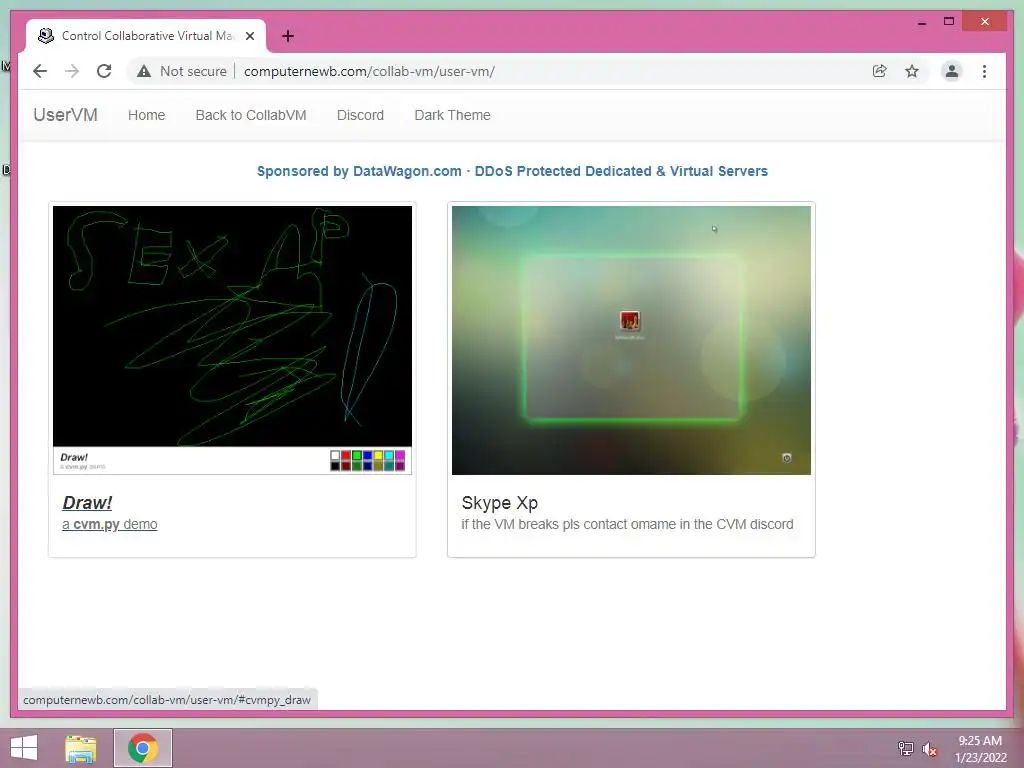This screenshot has width=1024, height=768.
Task: Open the Home nav item
Action: pyautogui.click(x=146, y=115)
